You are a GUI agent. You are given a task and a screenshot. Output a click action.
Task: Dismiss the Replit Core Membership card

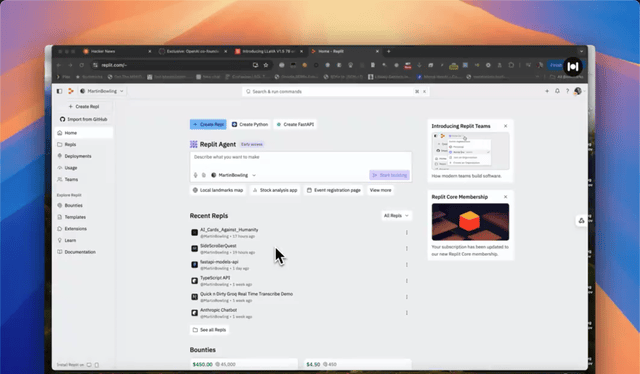tap(505, 197)
